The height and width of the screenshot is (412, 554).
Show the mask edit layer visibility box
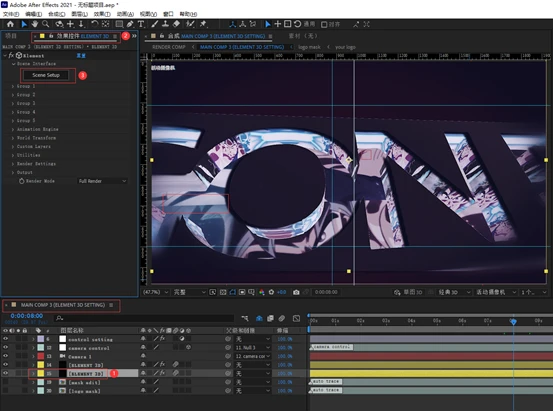(5, 382)
